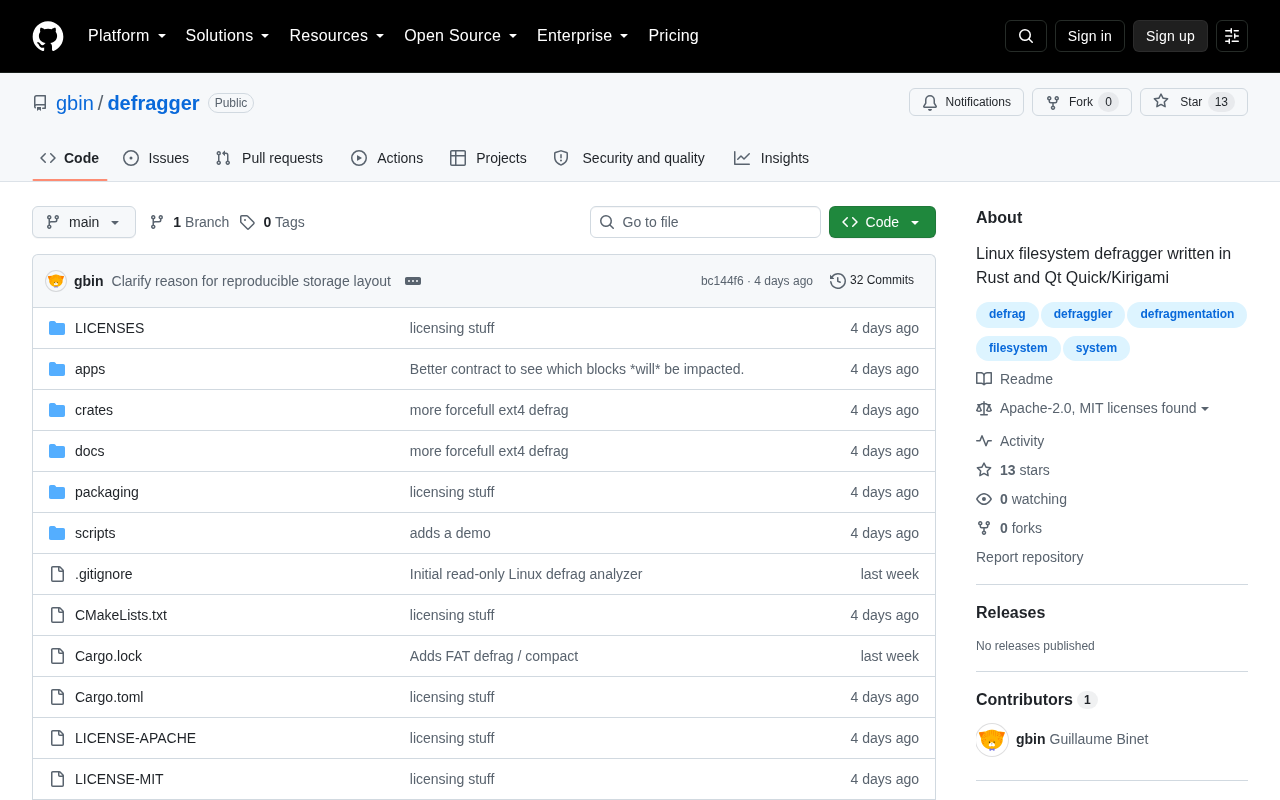Open the Security and quality tab

click(x=629, y=158)
